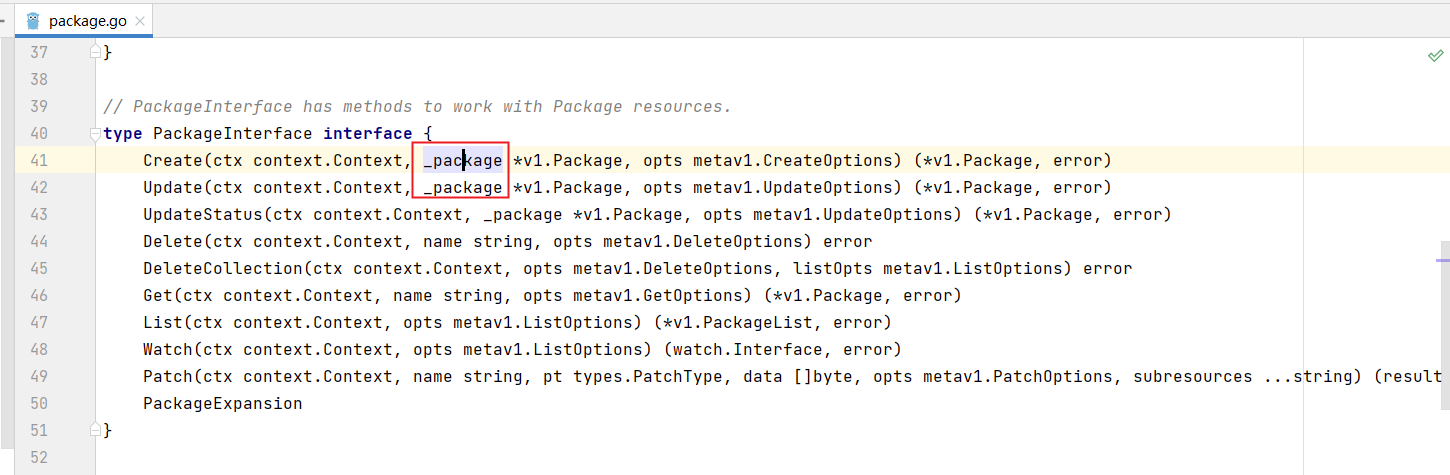Collapse the fold end marker on line 51
1450x475 pixels.
click(96, 430)
